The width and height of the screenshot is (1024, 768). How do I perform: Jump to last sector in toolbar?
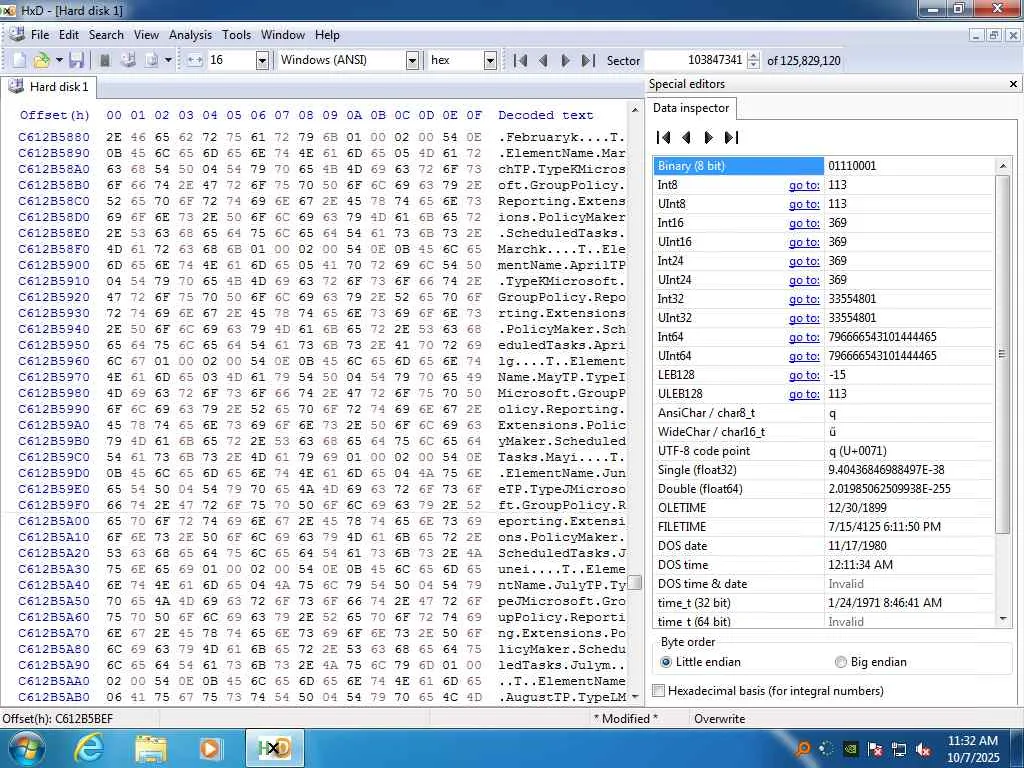pyautogui.click(x=588, y=60)
